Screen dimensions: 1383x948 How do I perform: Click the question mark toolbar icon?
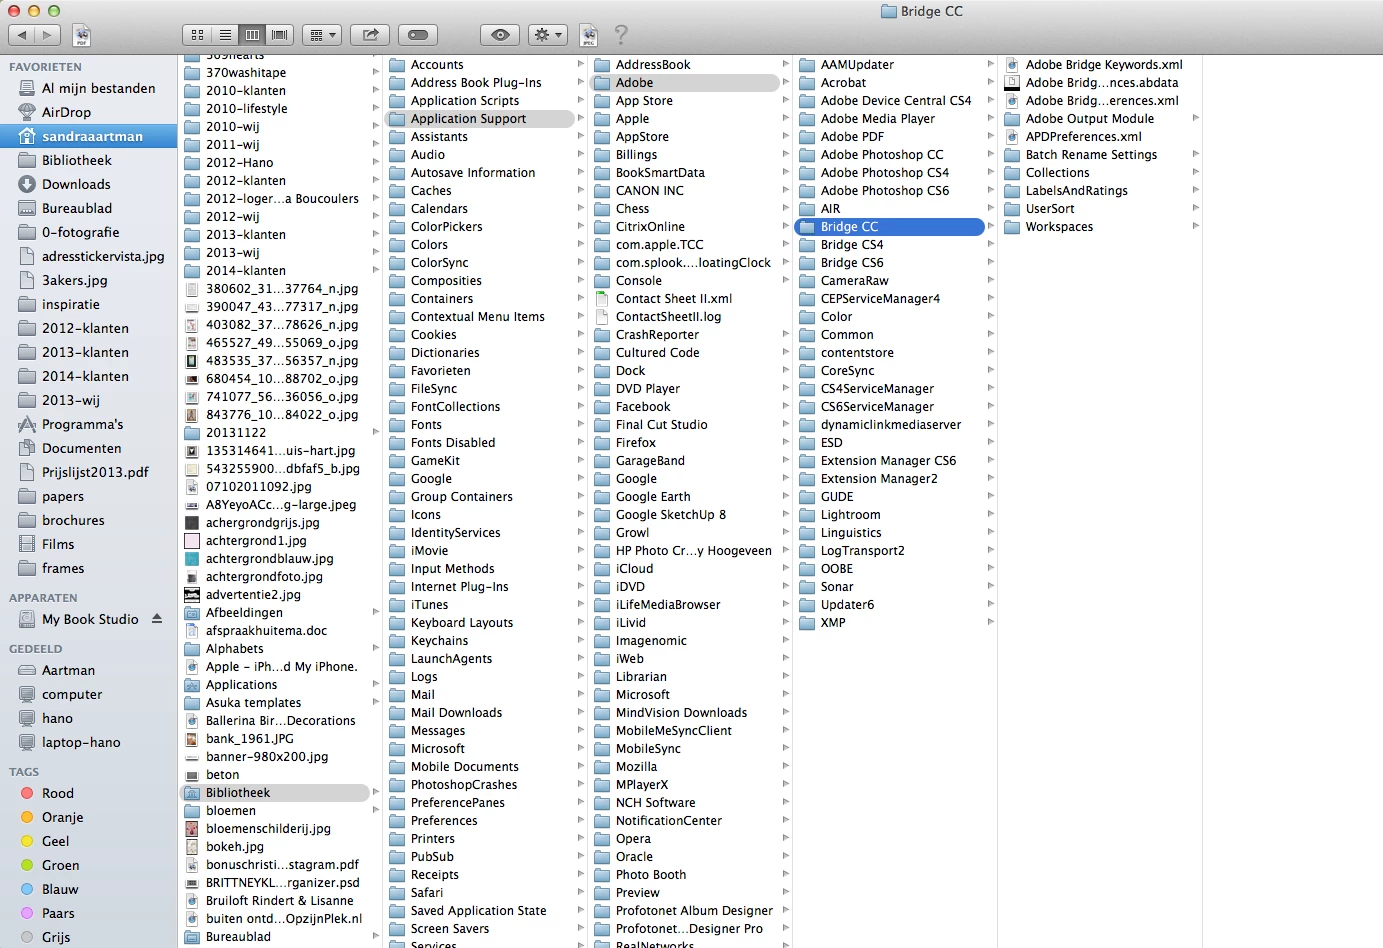(x=621, y=35)
